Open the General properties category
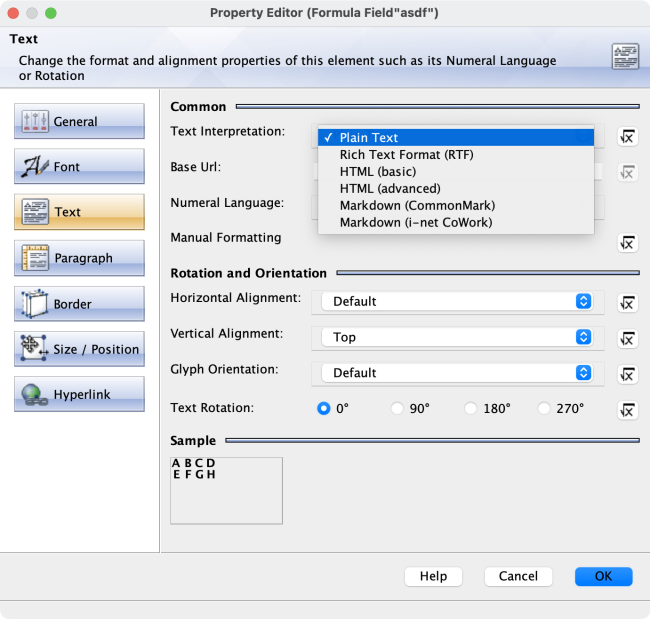The image size is (650, 619). (79, 121)
